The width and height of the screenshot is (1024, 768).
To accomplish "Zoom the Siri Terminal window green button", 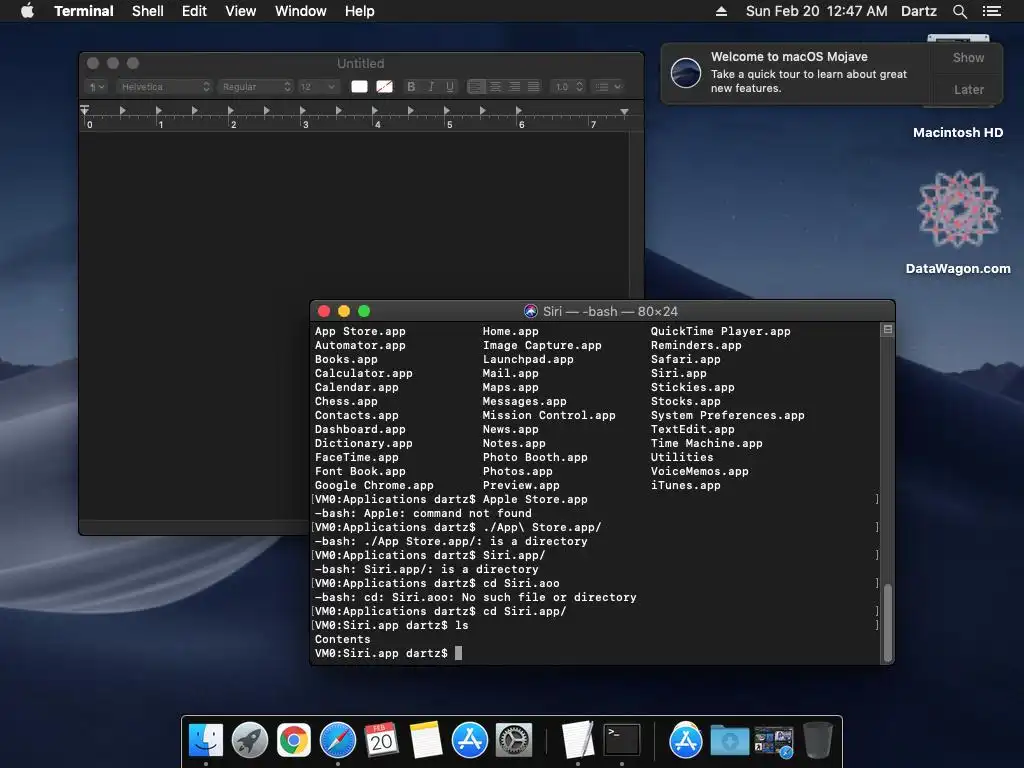I will coord(364,312).
